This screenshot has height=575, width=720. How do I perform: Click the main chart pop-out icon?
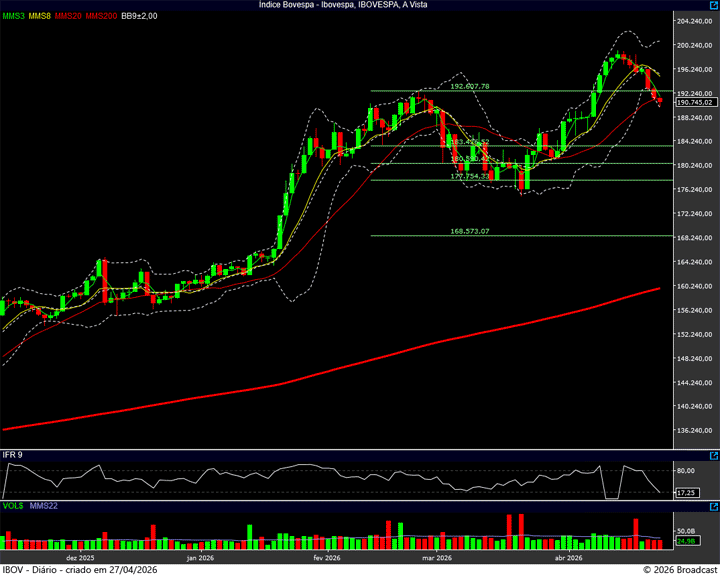point(712,6)
